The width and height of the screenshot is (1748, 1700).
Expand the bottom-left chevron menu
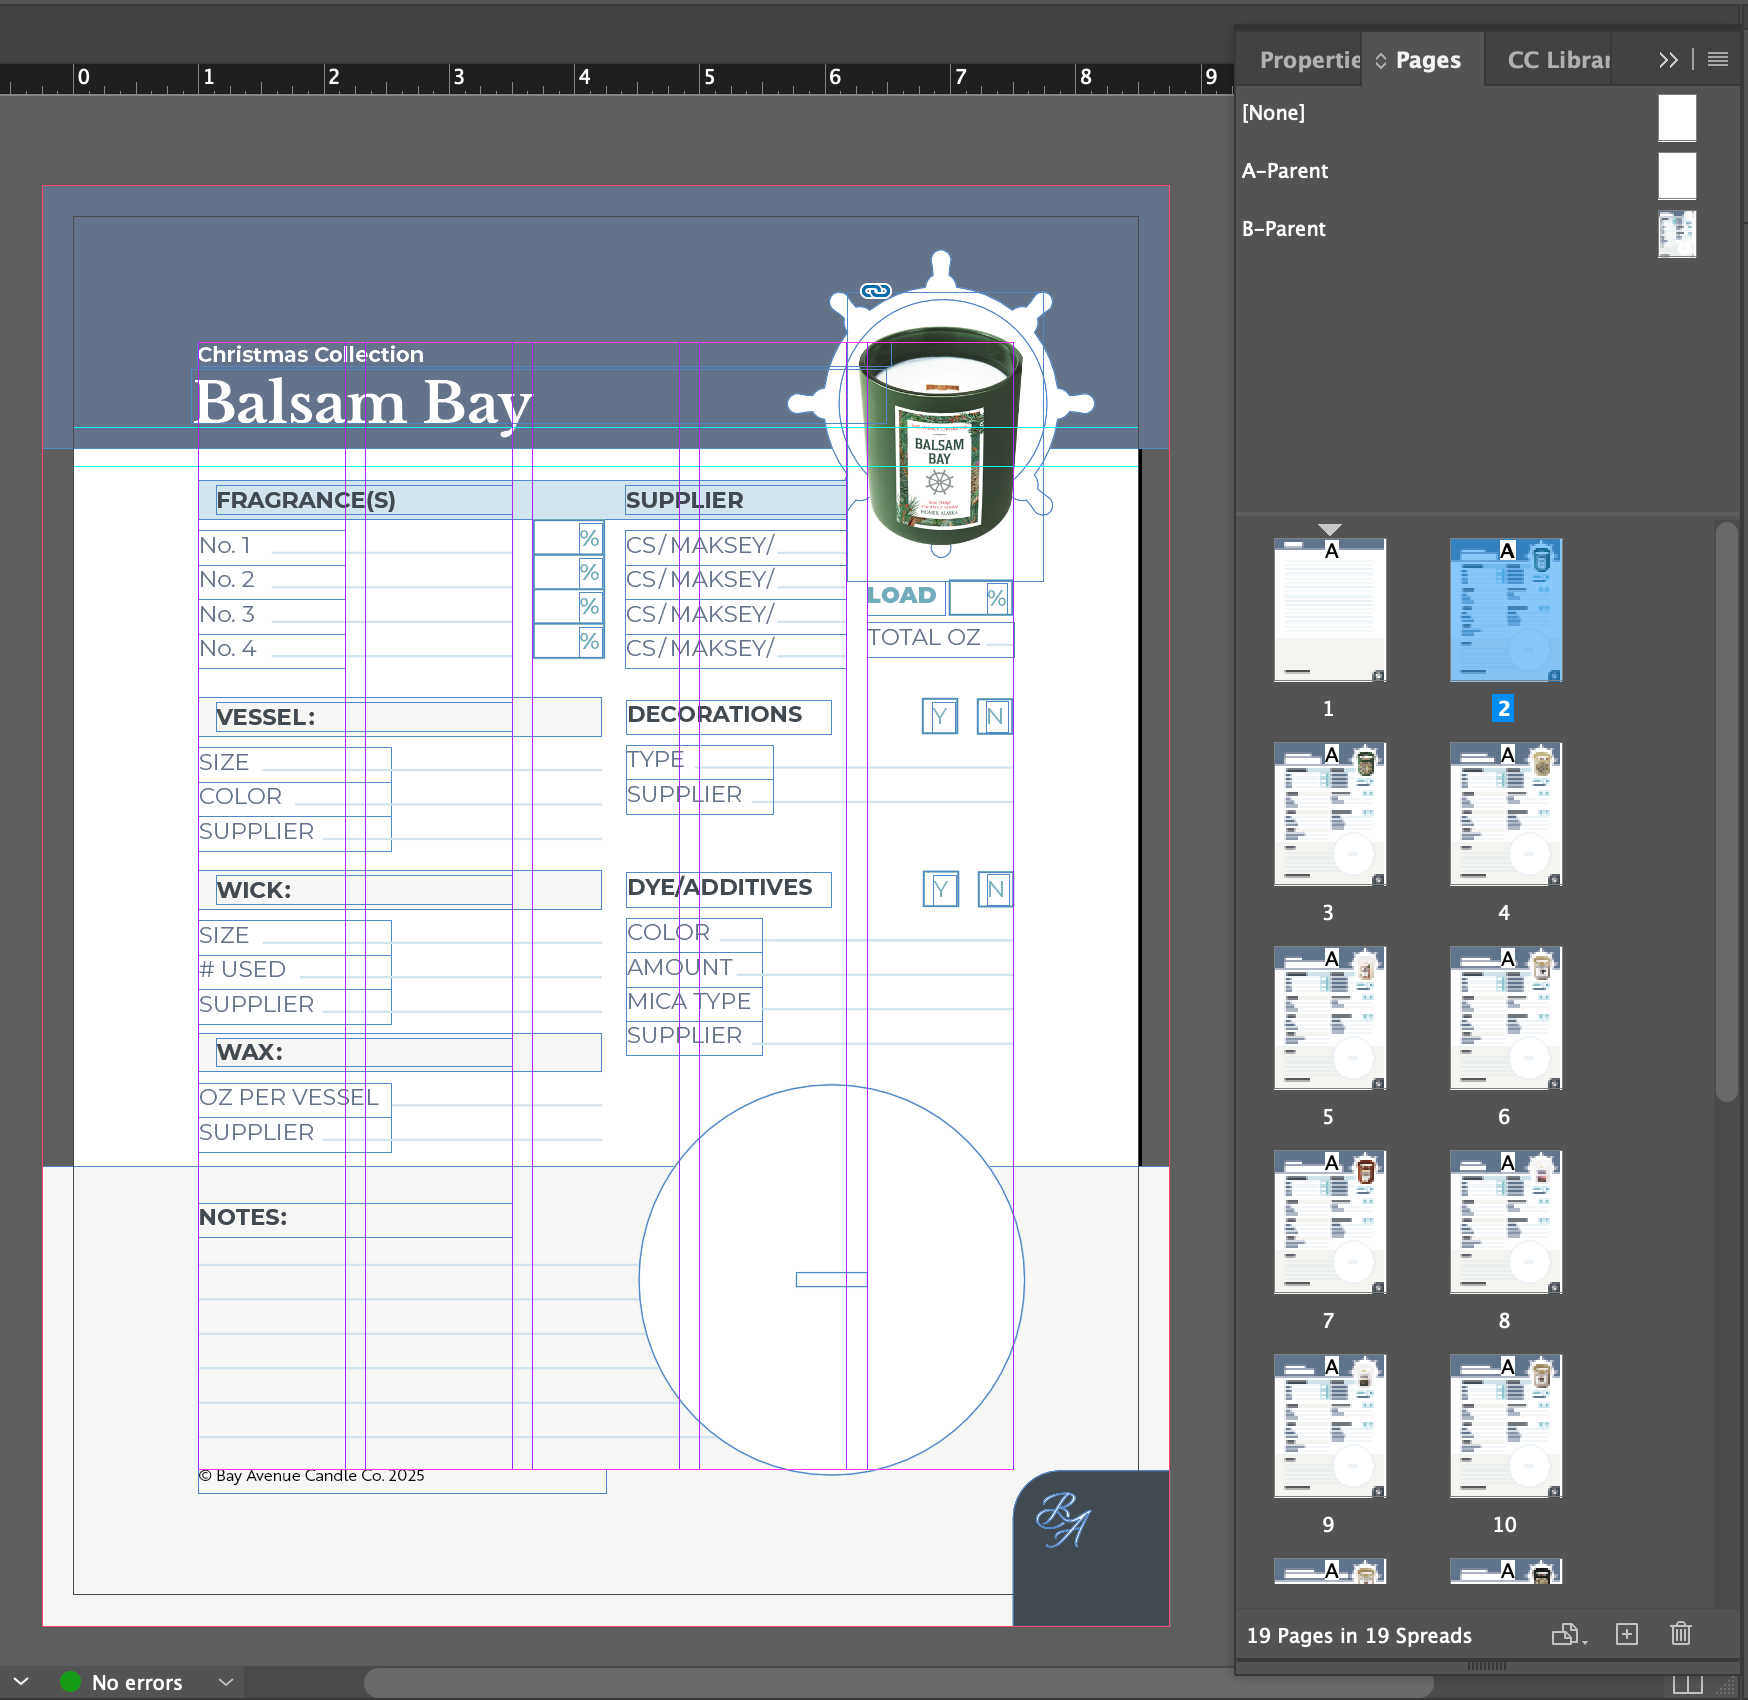pyautogui.click(x=20, y=1682)
